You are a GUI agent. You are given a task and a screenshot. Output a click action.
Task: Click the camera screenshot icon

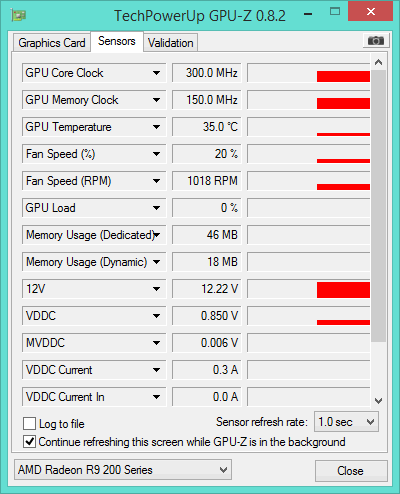[376, 41]
